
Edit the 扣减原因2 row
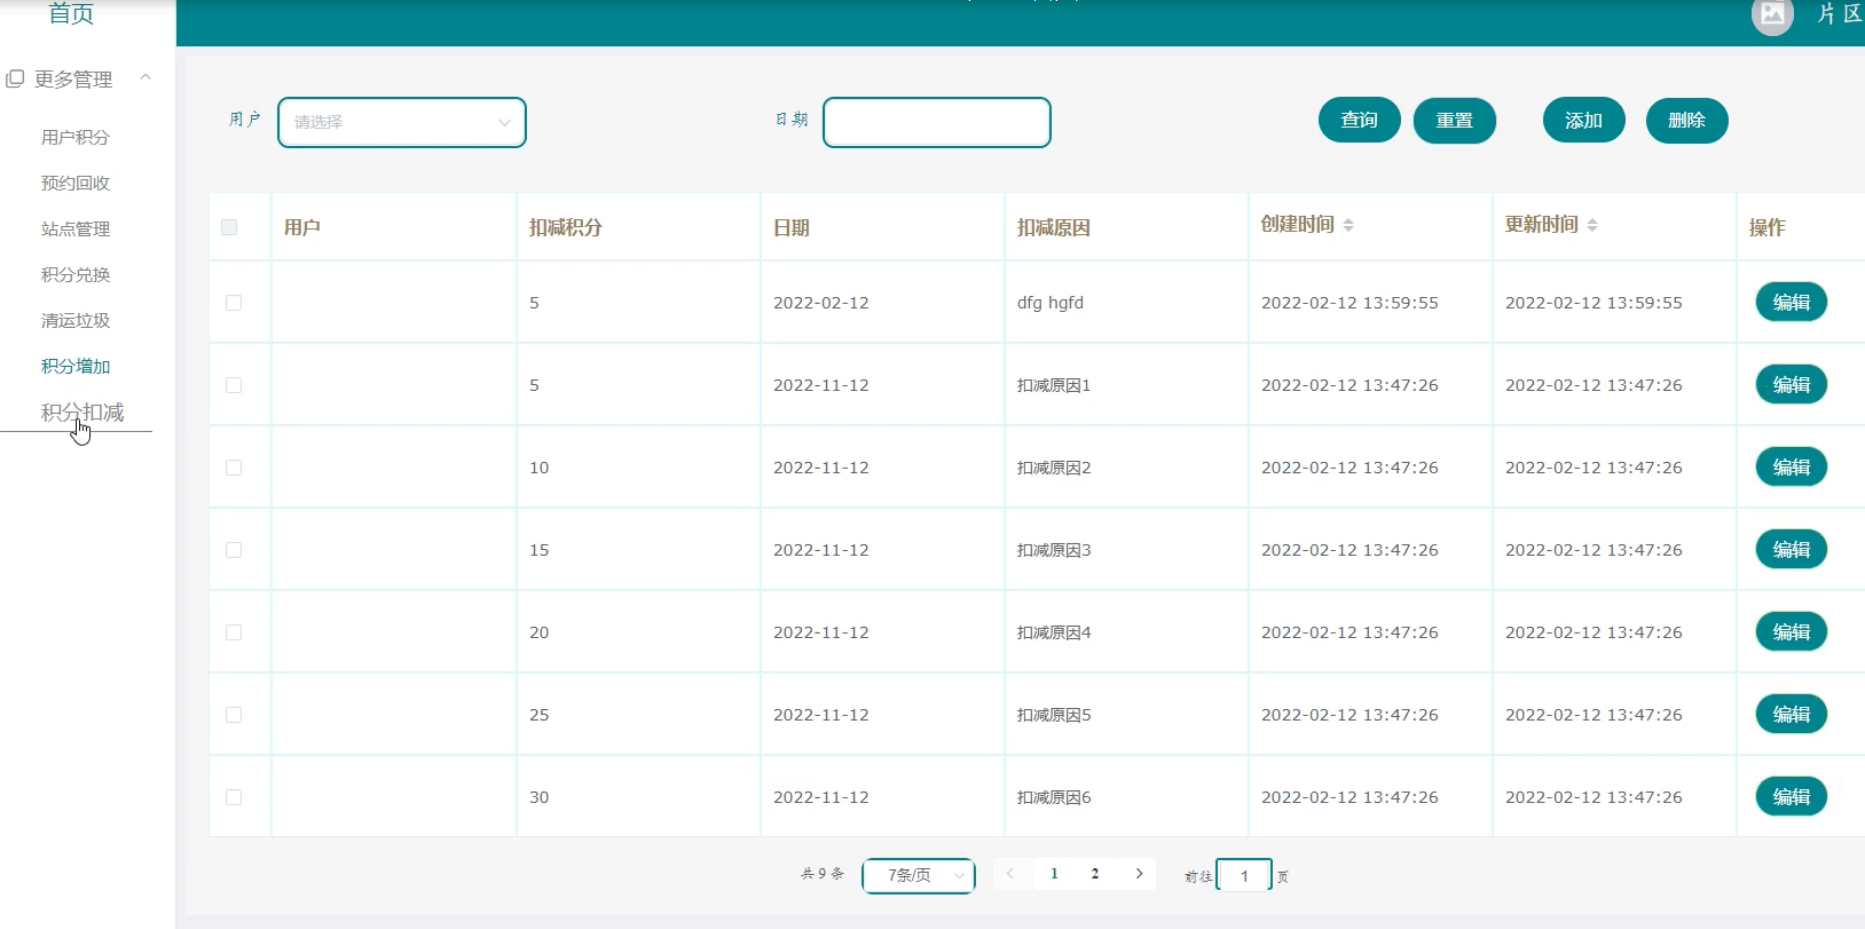pyautogui.click(x=1791, y=467)
